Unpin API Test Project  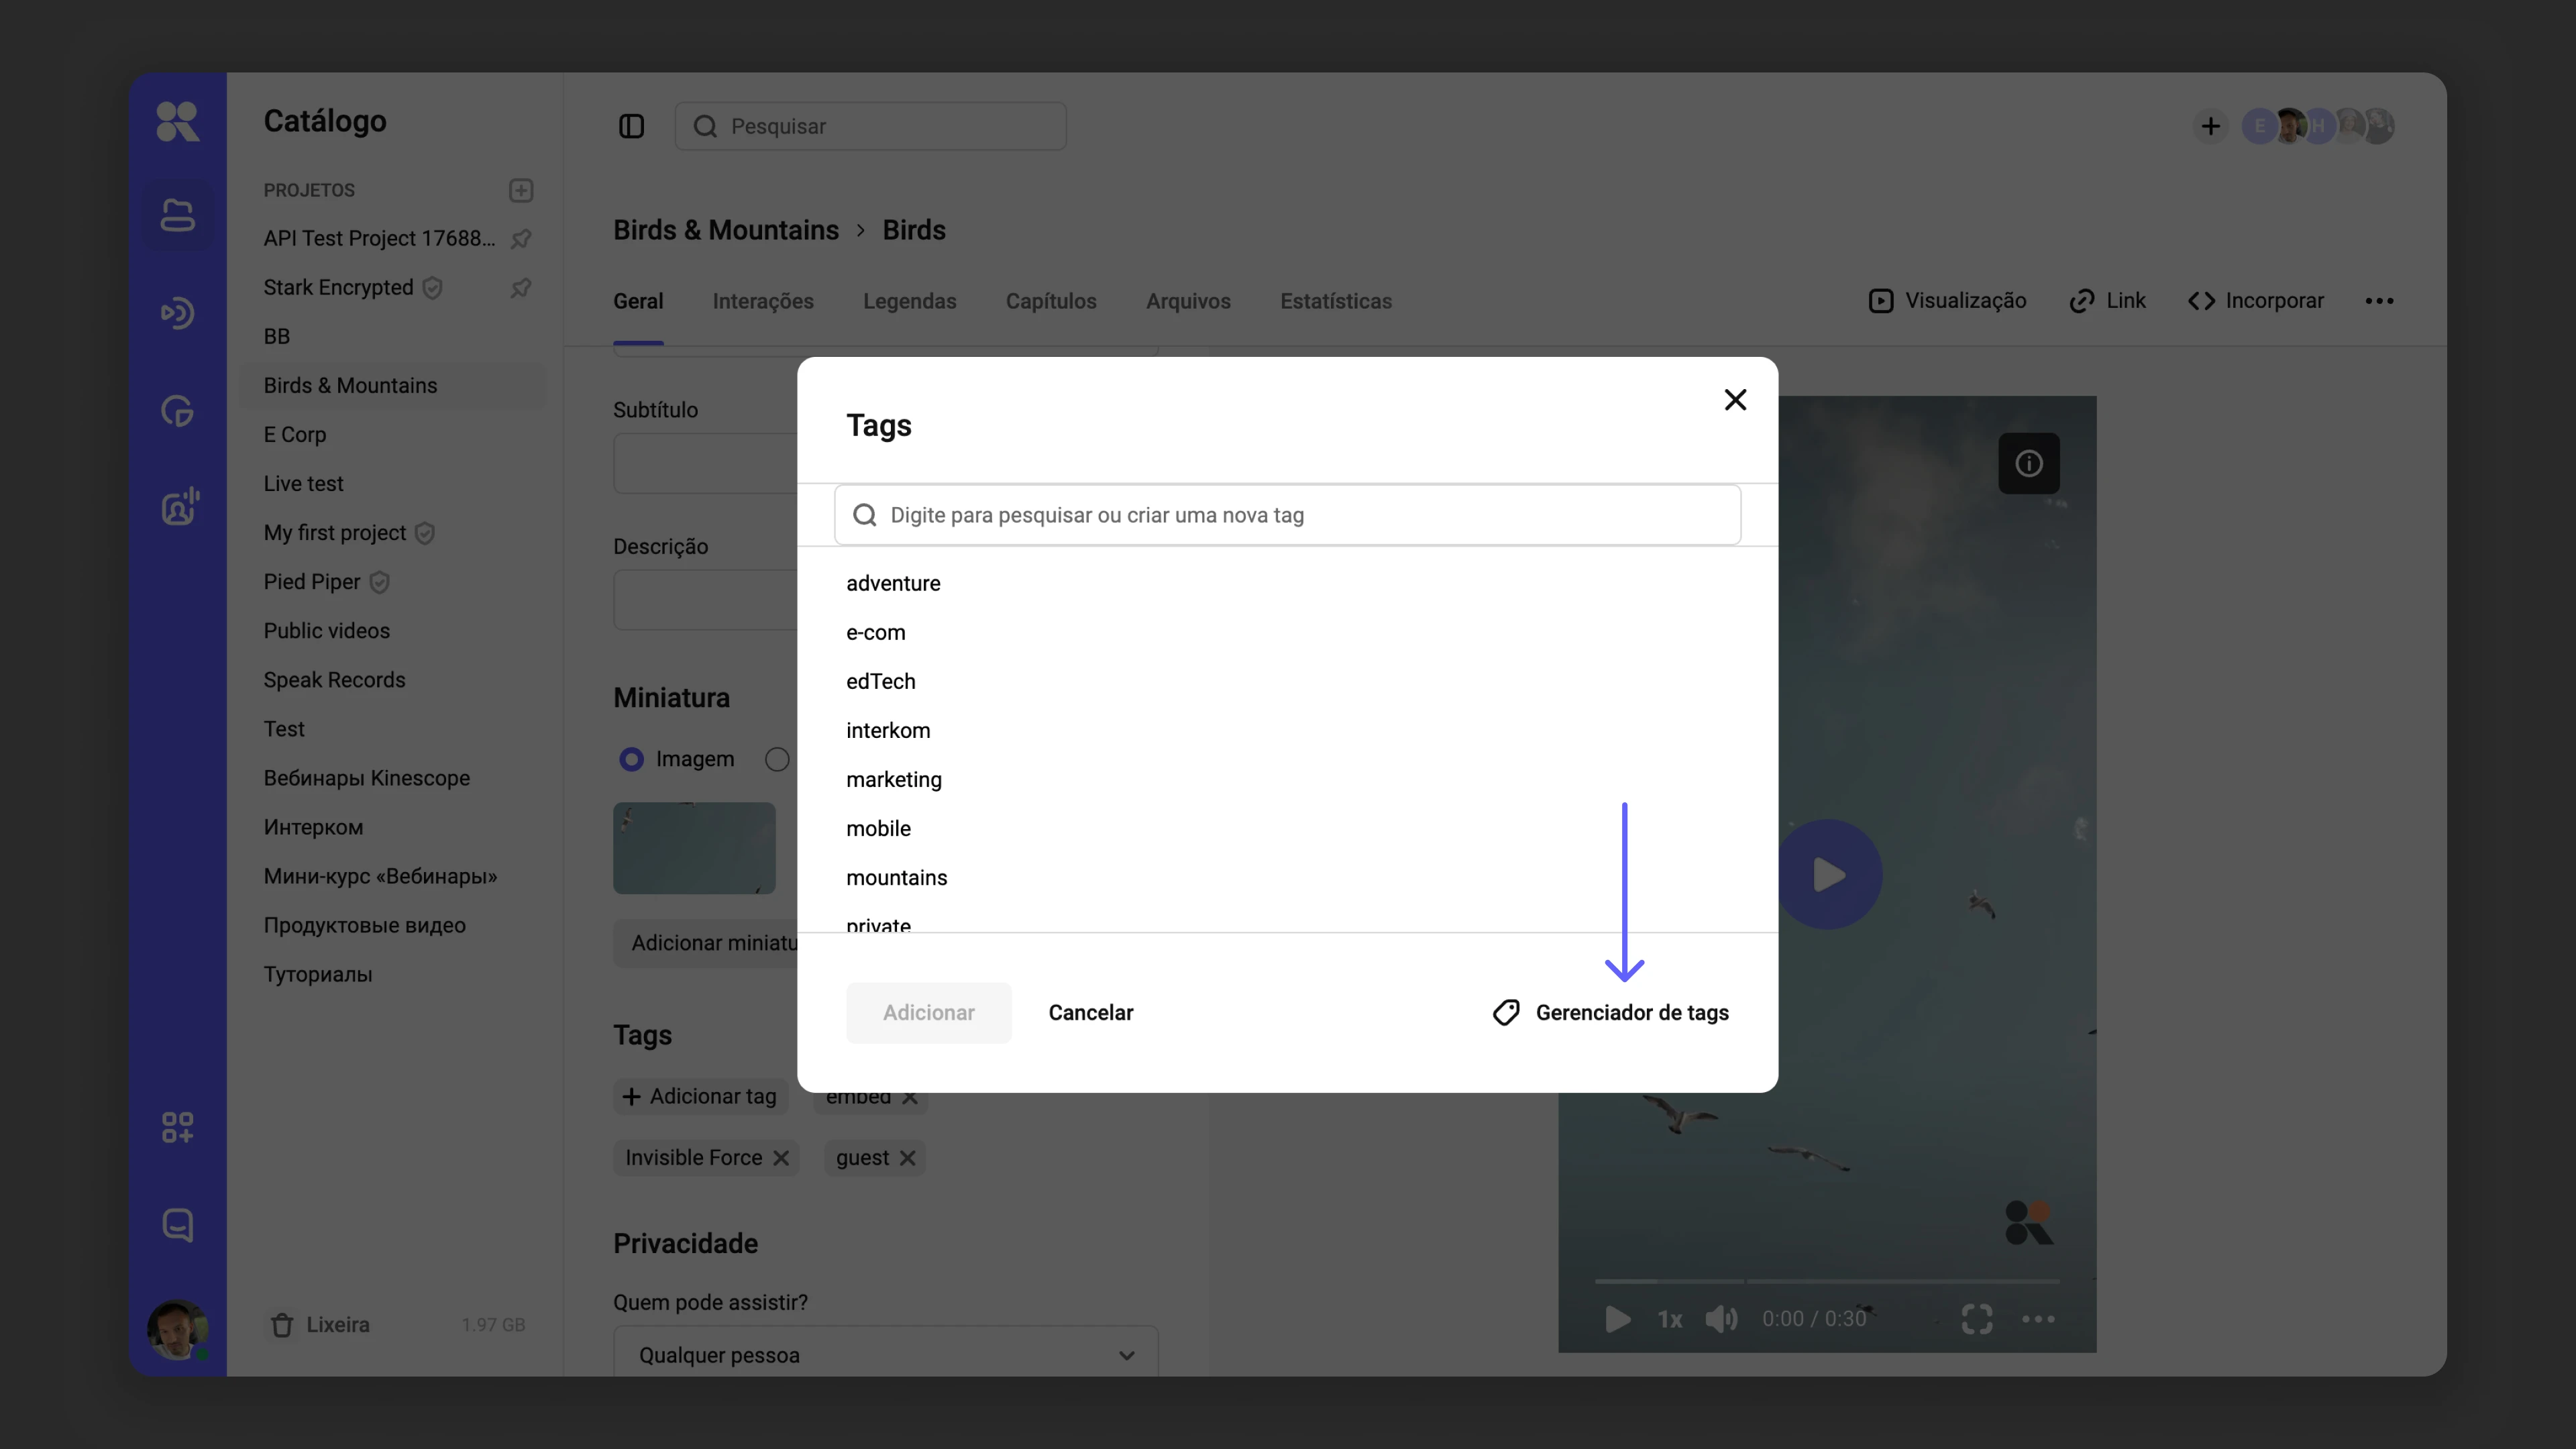tap(521, 238)
